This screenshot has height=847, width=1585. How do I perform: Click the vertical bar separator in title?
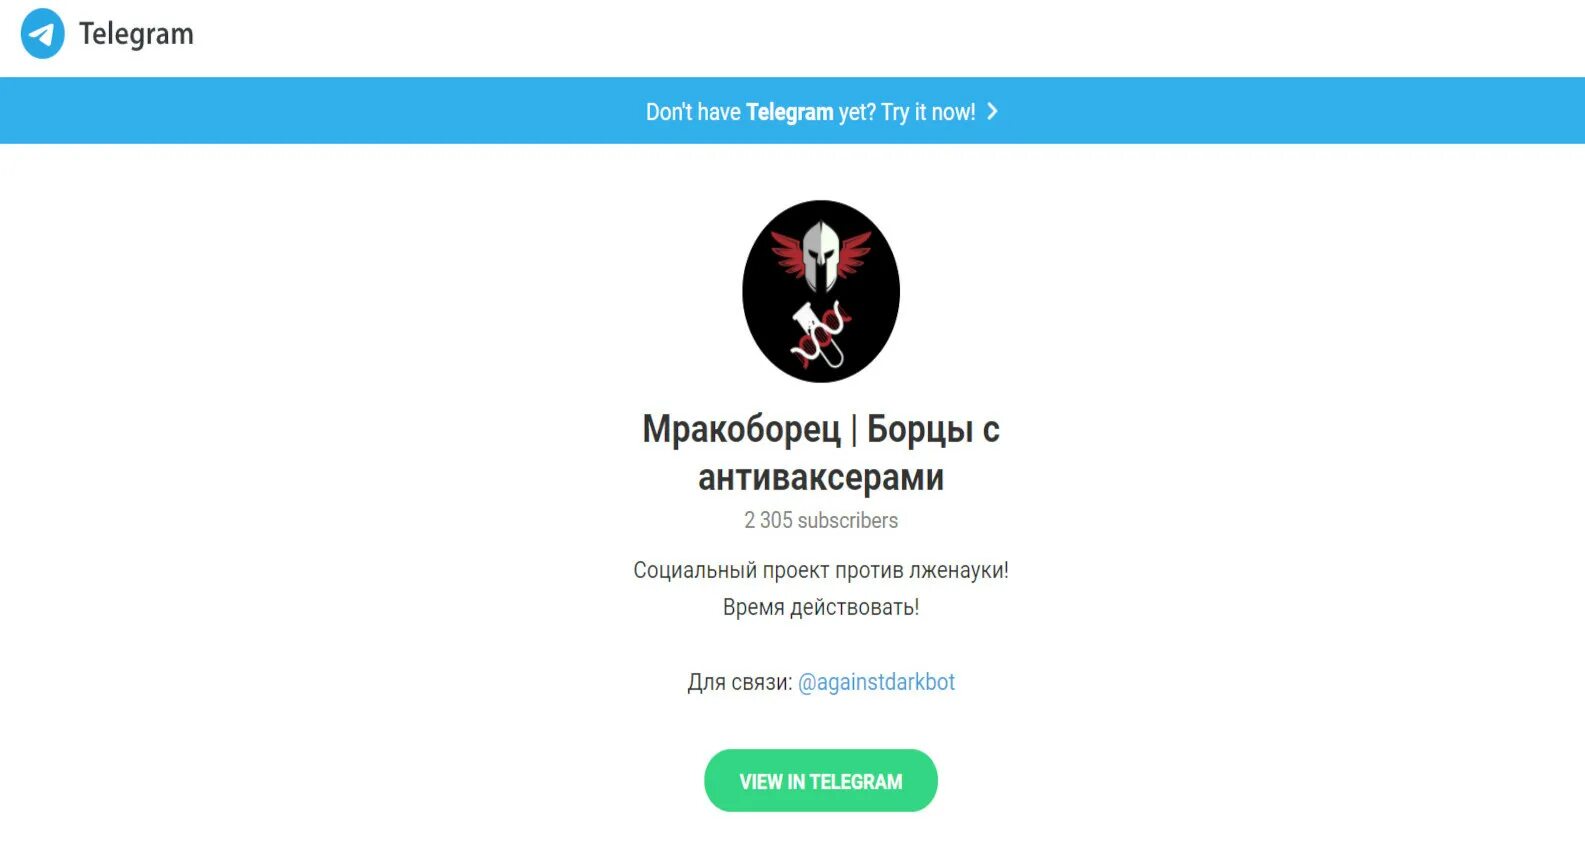[x=854, y=430]
